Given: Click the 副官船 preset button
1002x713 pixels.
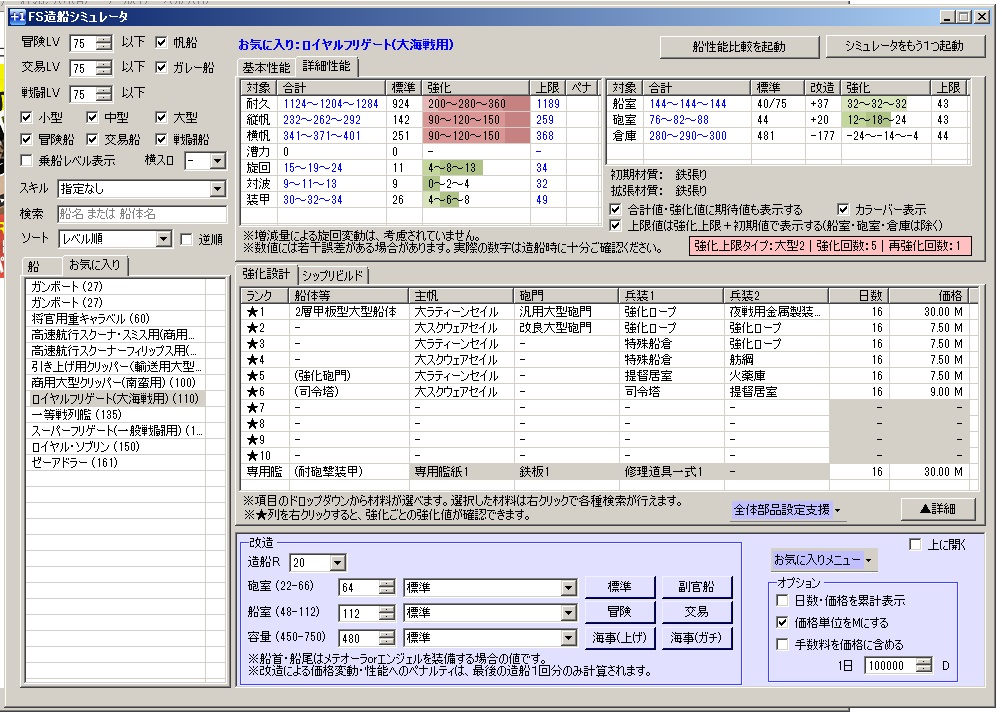Looking at the screenshot, I should [696, 586].
